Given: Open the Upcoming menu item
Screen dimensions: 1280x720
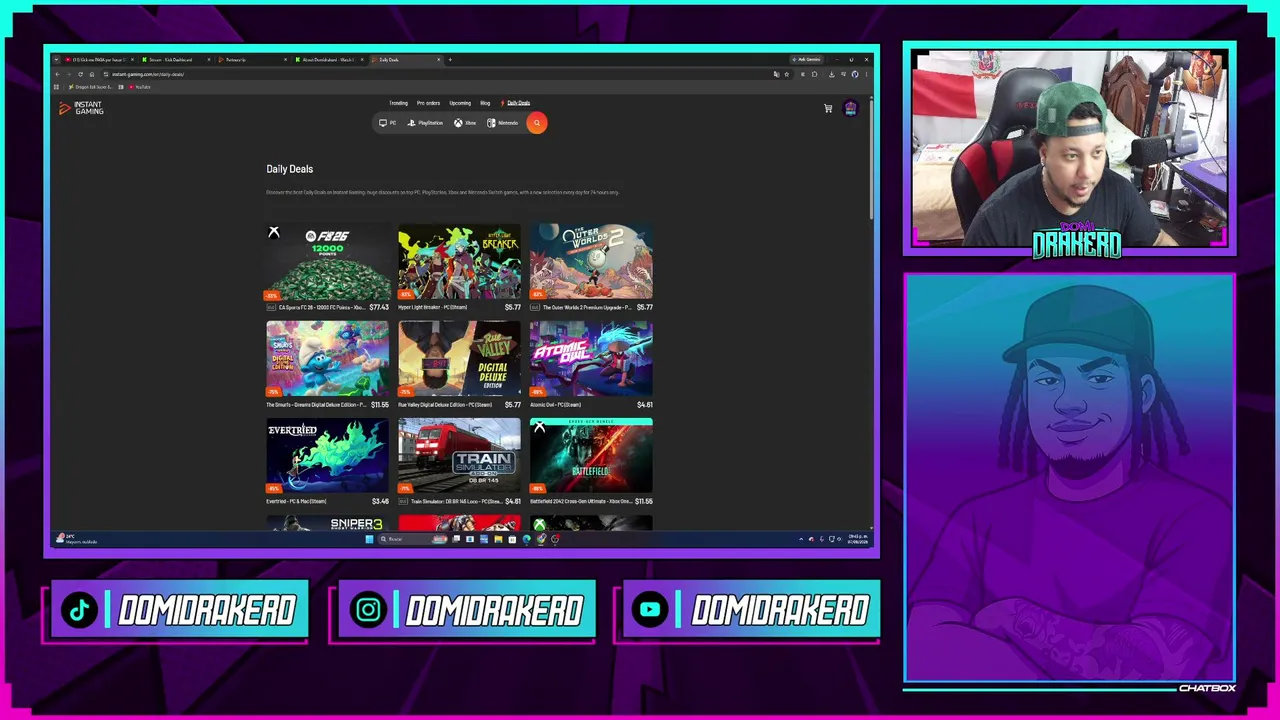Looking at the screenshot, I should pos(460,103).
